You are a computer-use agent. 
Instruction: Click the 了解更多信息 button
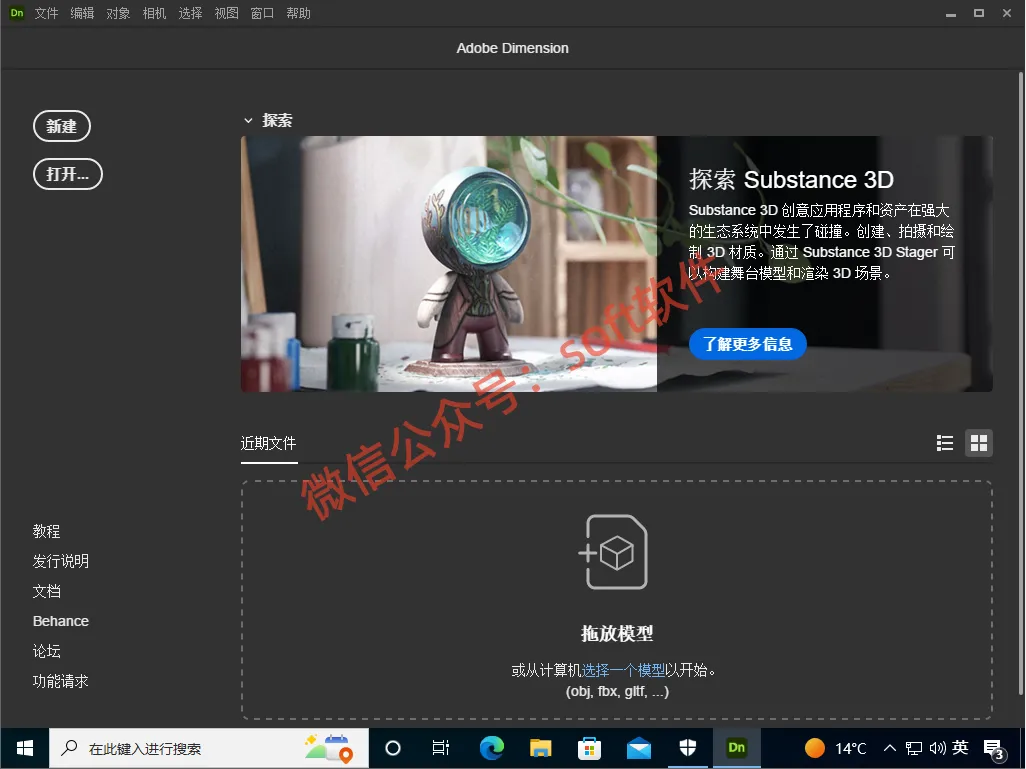pyautogui.click(x=747, y=344)
